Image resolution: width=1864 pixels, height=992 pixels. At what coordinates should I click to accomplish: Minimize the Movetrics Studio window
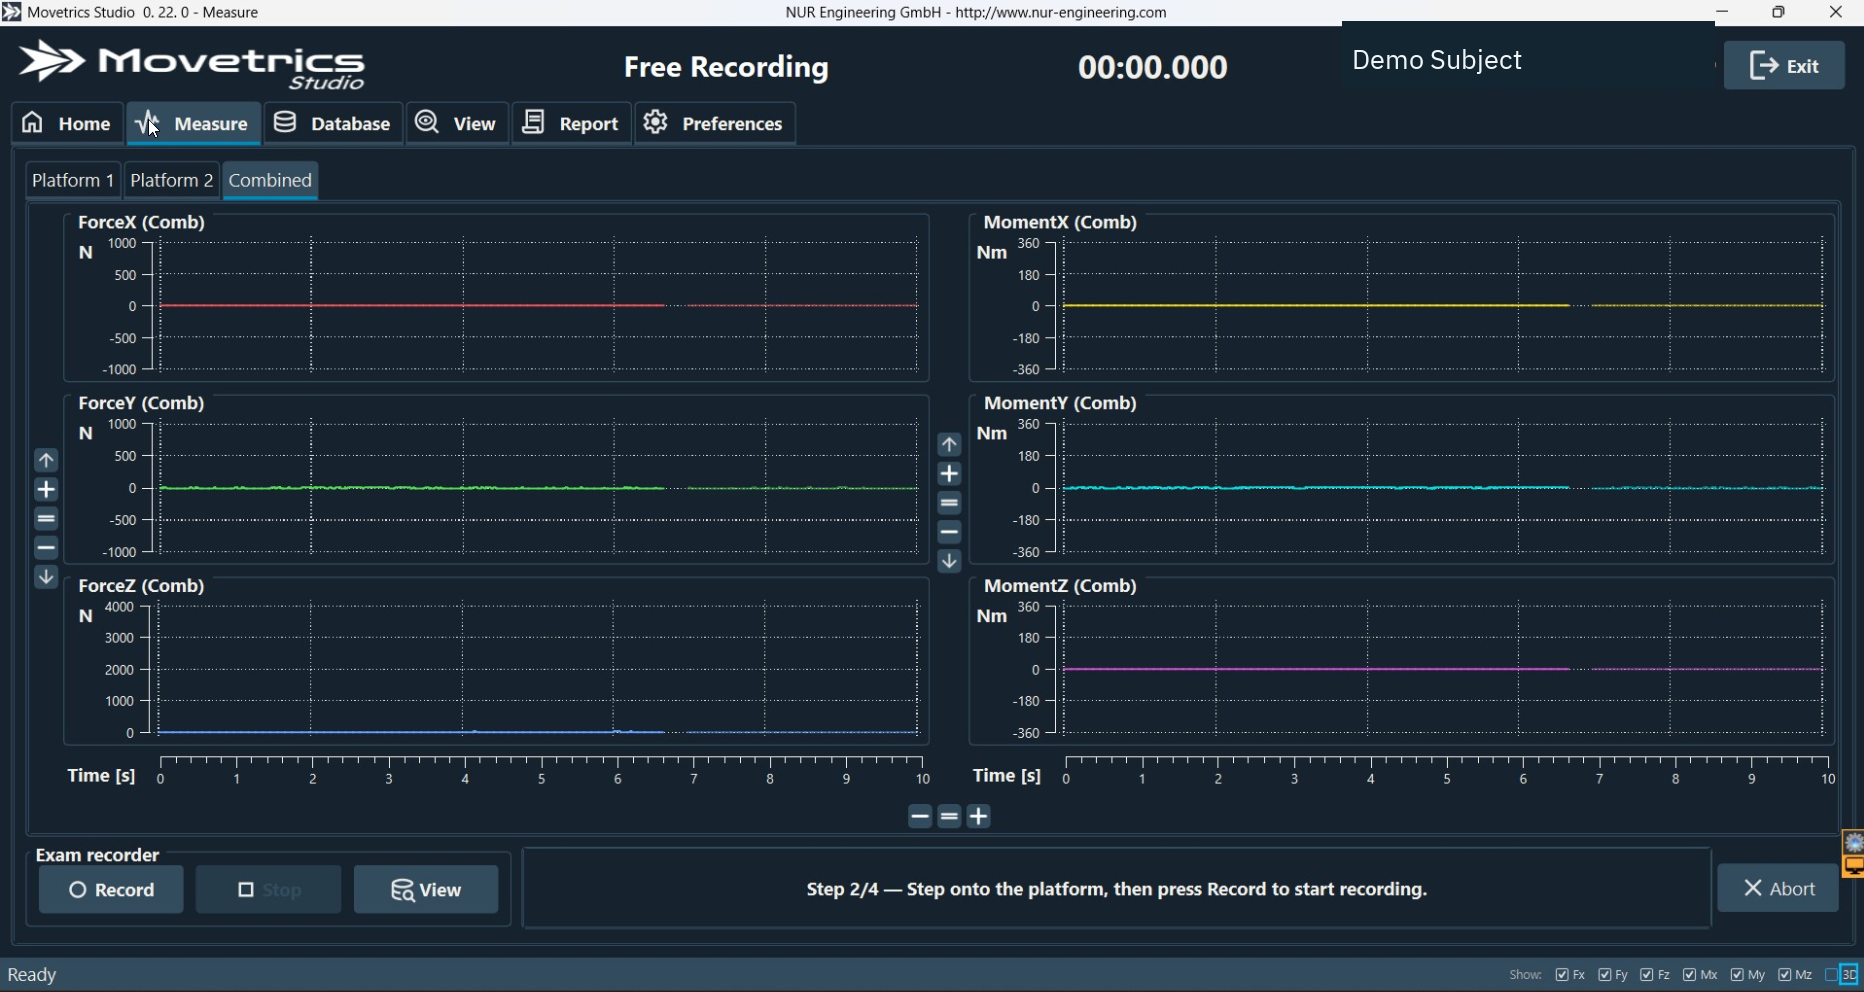pyautogui.click(x=1722, y=12)
